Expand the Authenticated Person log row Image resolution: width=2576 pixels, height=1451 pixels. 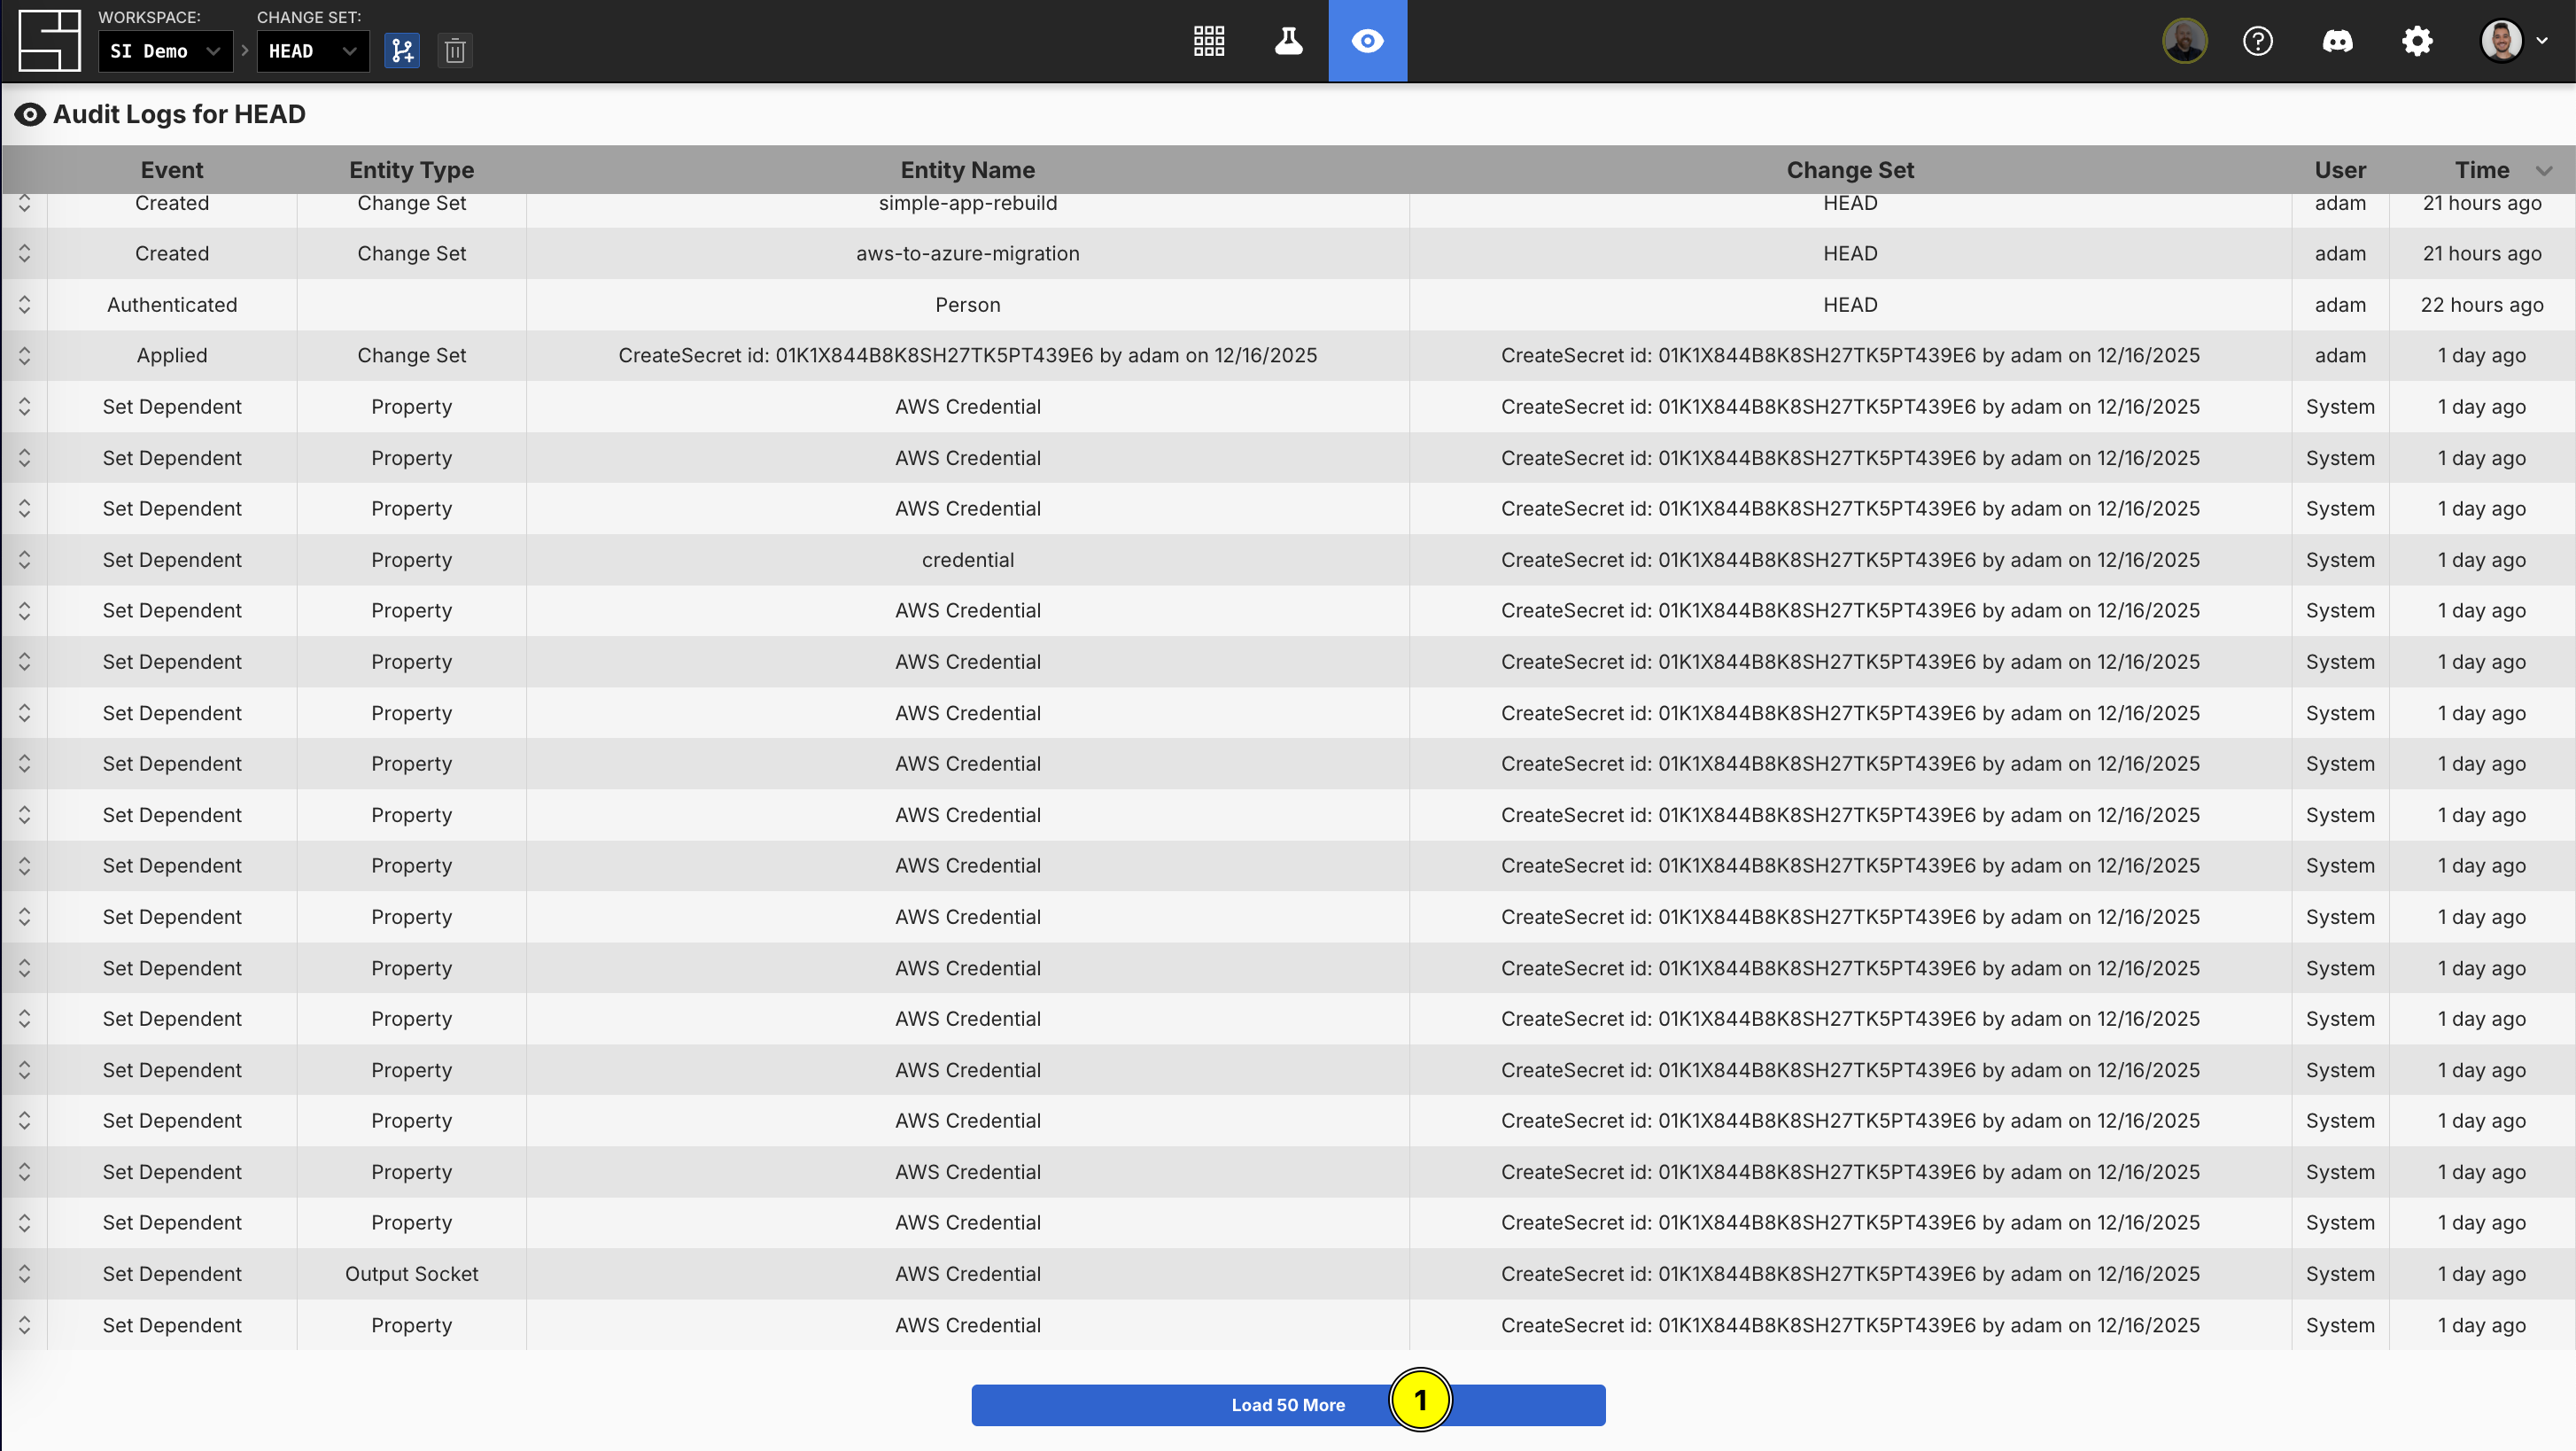coord(25,305)
